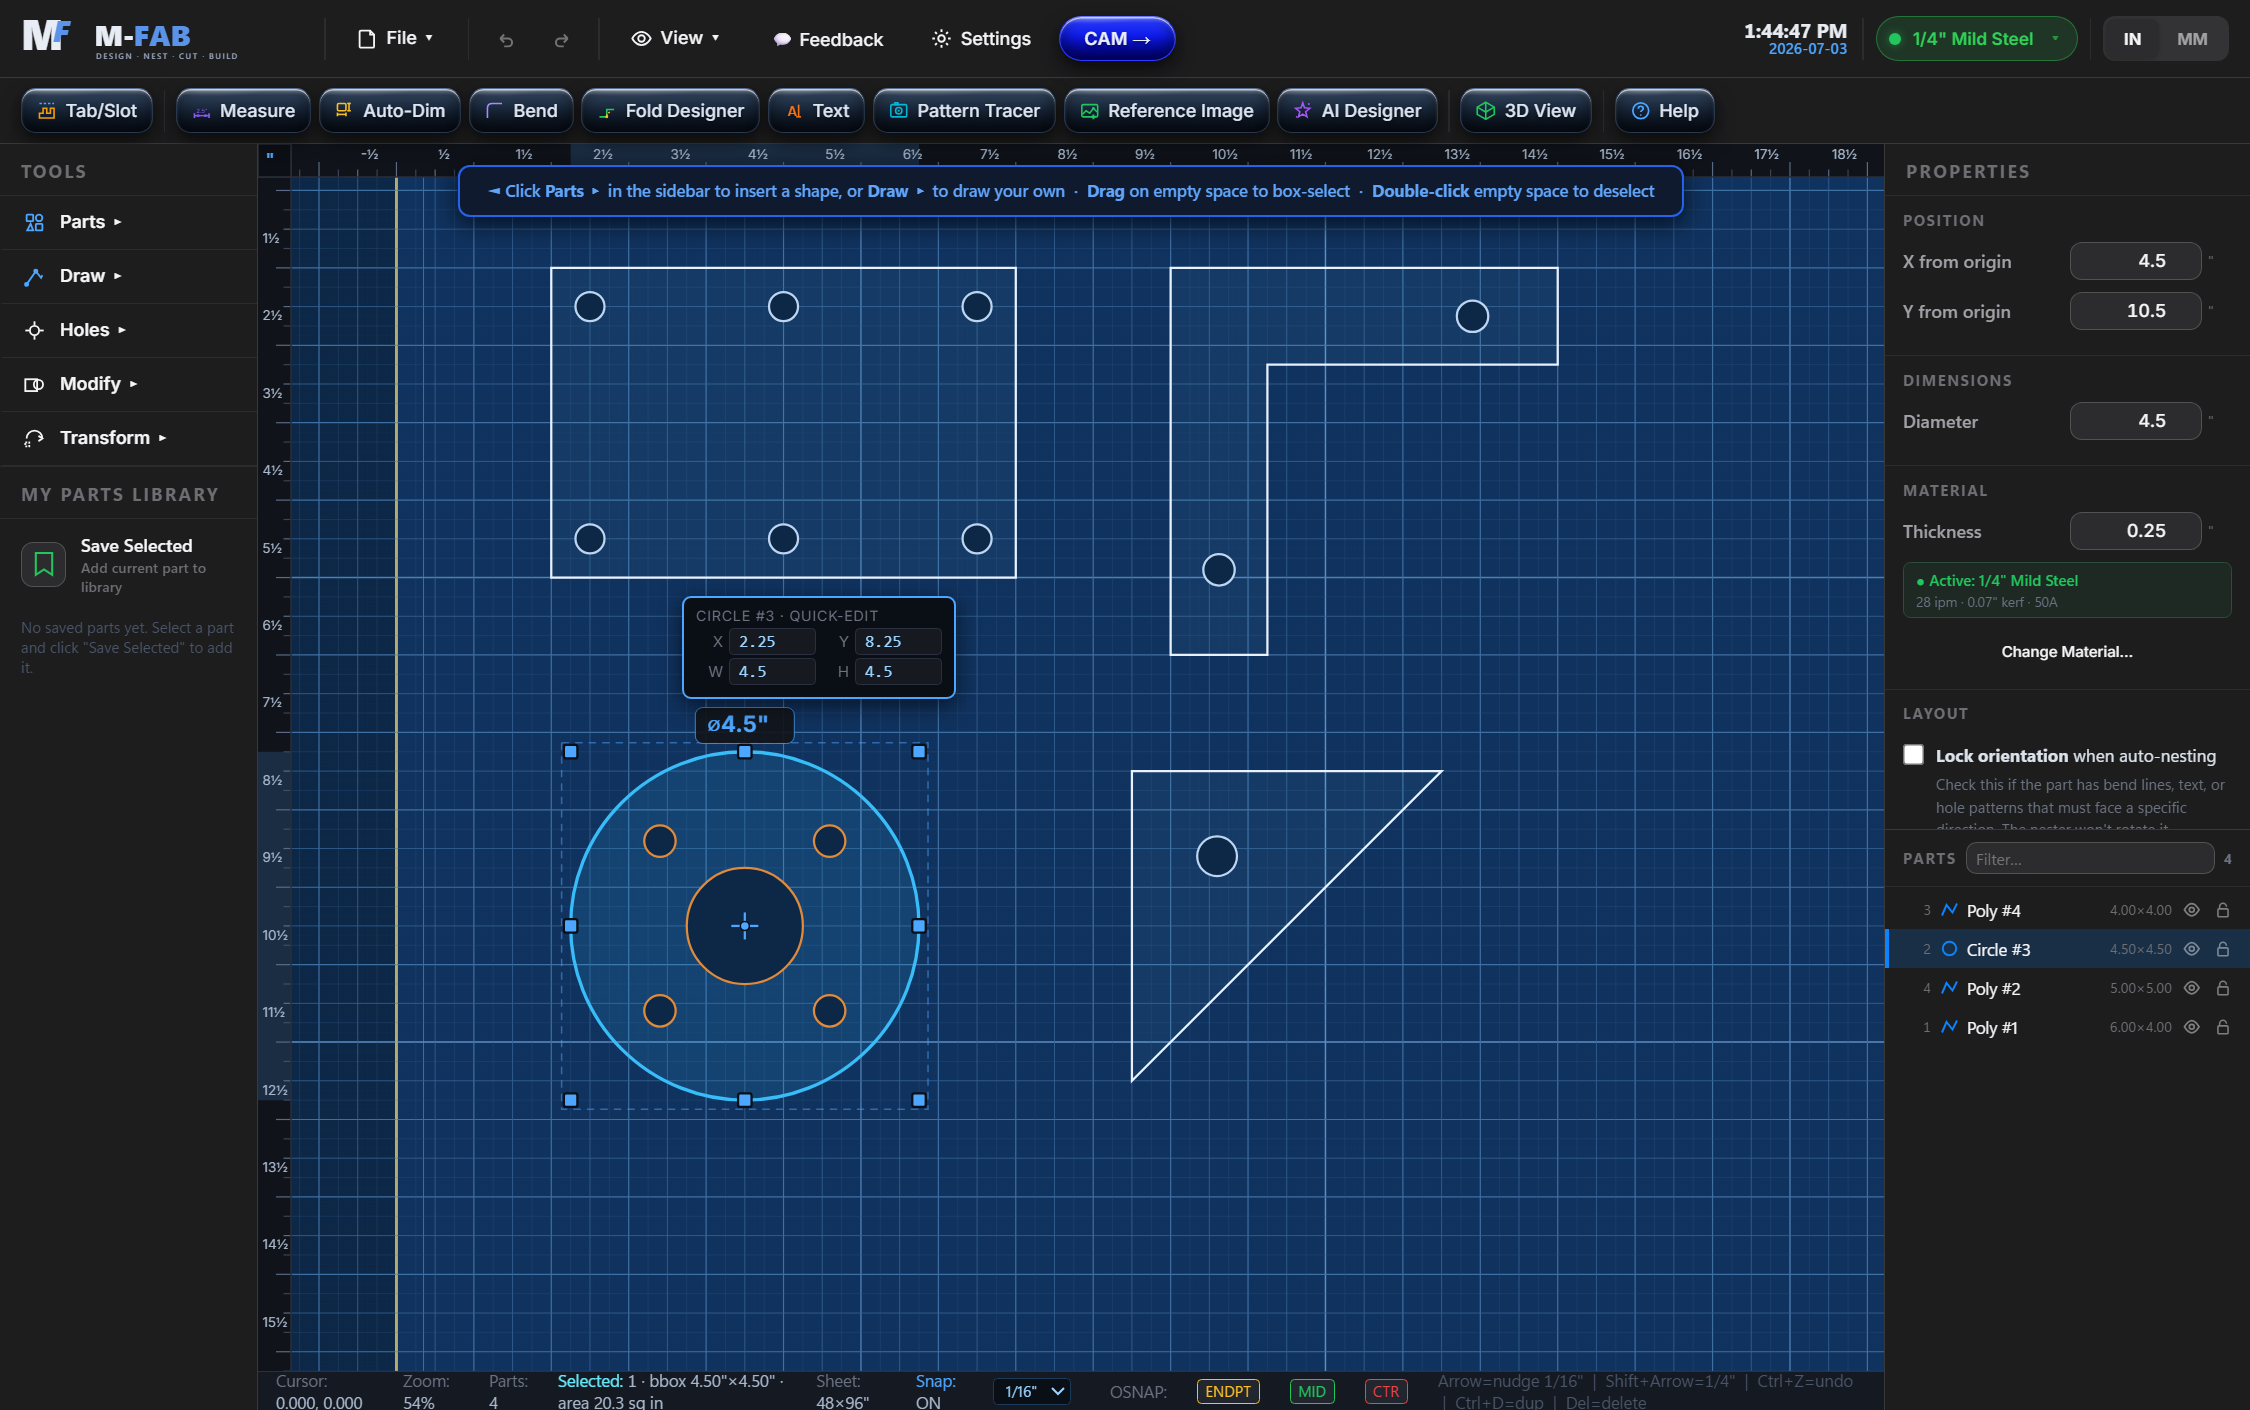Click the Thickness field
The width and height of the screenshot is (2250, 1410).
2136,531
